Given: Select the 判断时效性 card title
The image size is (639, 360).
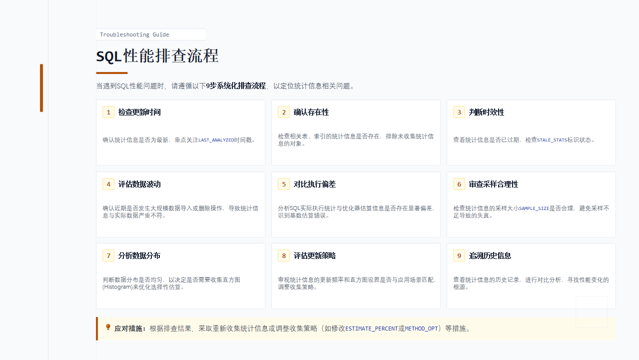Looking at the screenshot, I should point(486,112).
